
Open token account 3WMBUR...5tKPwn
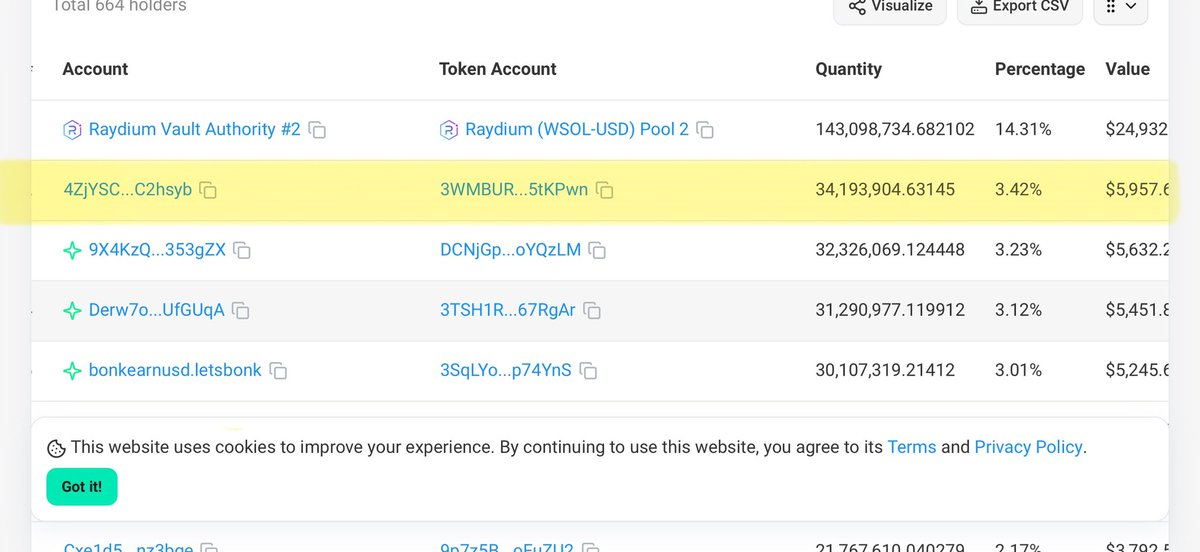point(514,190)
